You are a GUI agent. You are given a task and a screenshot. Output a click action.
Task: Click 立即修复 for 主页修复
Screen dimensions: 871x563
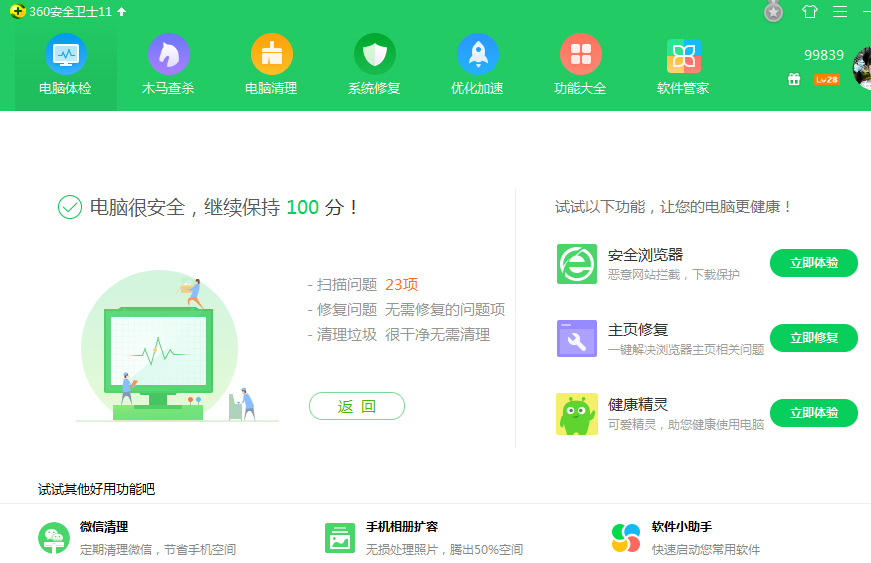point(813,338)
